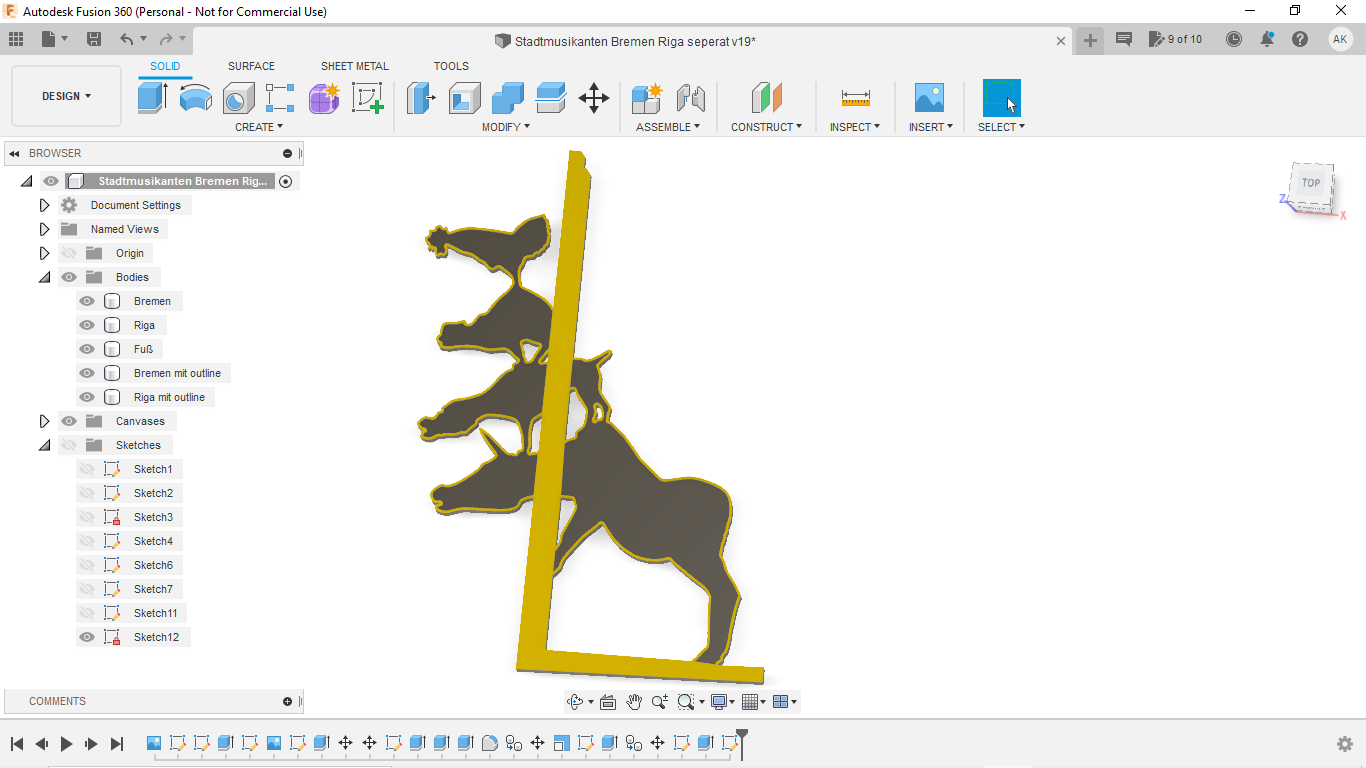Viewport: 1366px width, 768px height.
Task: Click the Look At icon
Action: coord(607,702)
